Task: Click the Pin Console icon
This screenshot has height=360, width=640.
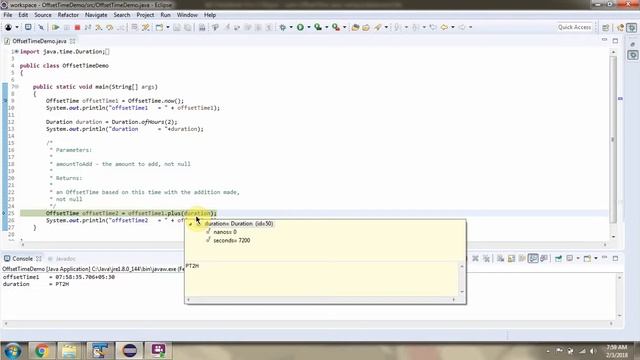Action: tap(558, 258)
